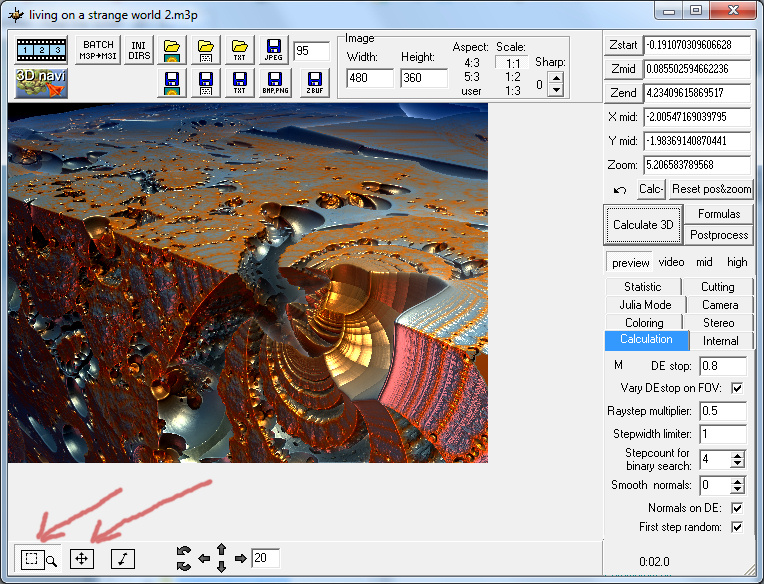
Task: Increase the Sharp value
Action: pyautogui.click(x=556, y=78)
